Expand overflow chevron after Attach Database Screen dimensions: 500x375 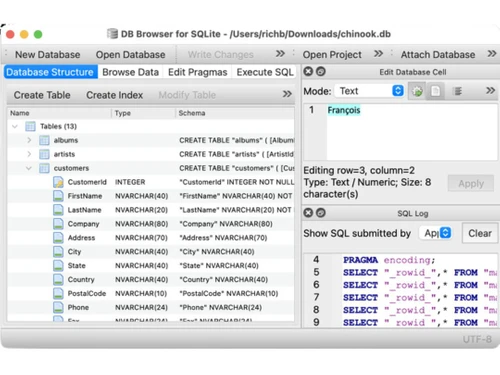pos(492,54)
